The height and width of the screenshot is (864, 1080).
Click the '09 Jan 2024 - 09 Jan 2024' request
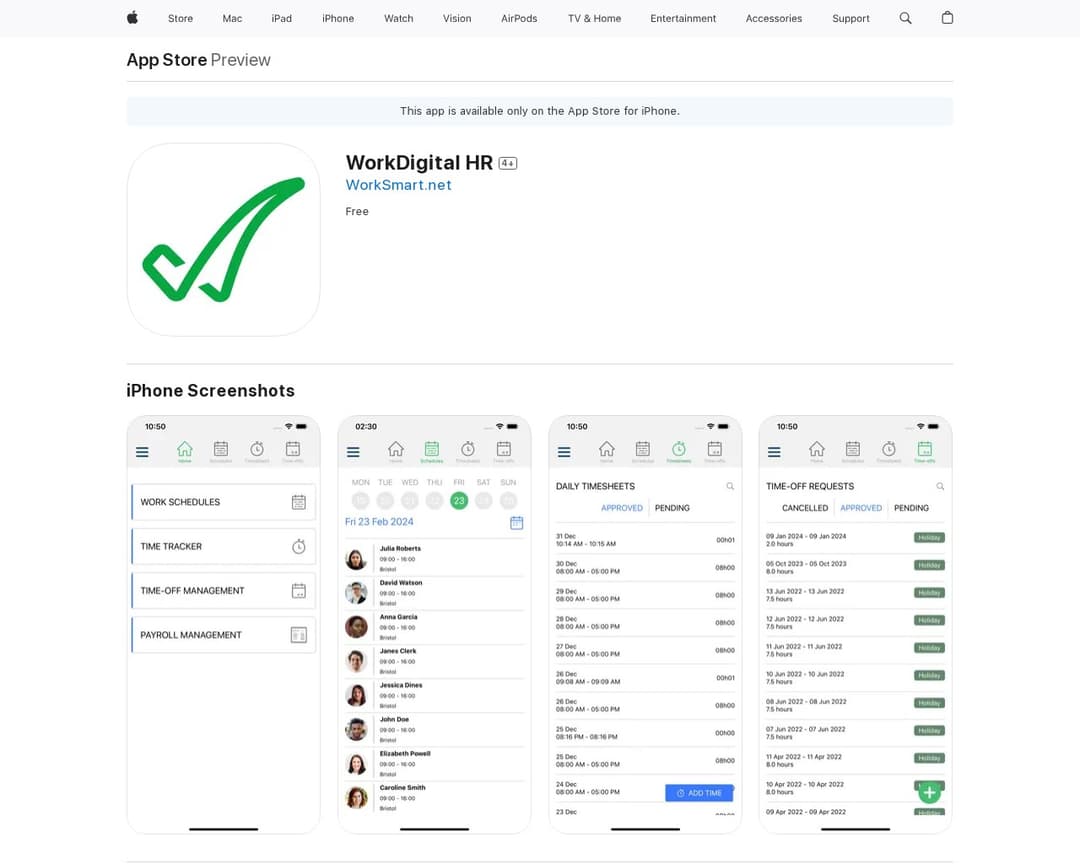(855, 540)
